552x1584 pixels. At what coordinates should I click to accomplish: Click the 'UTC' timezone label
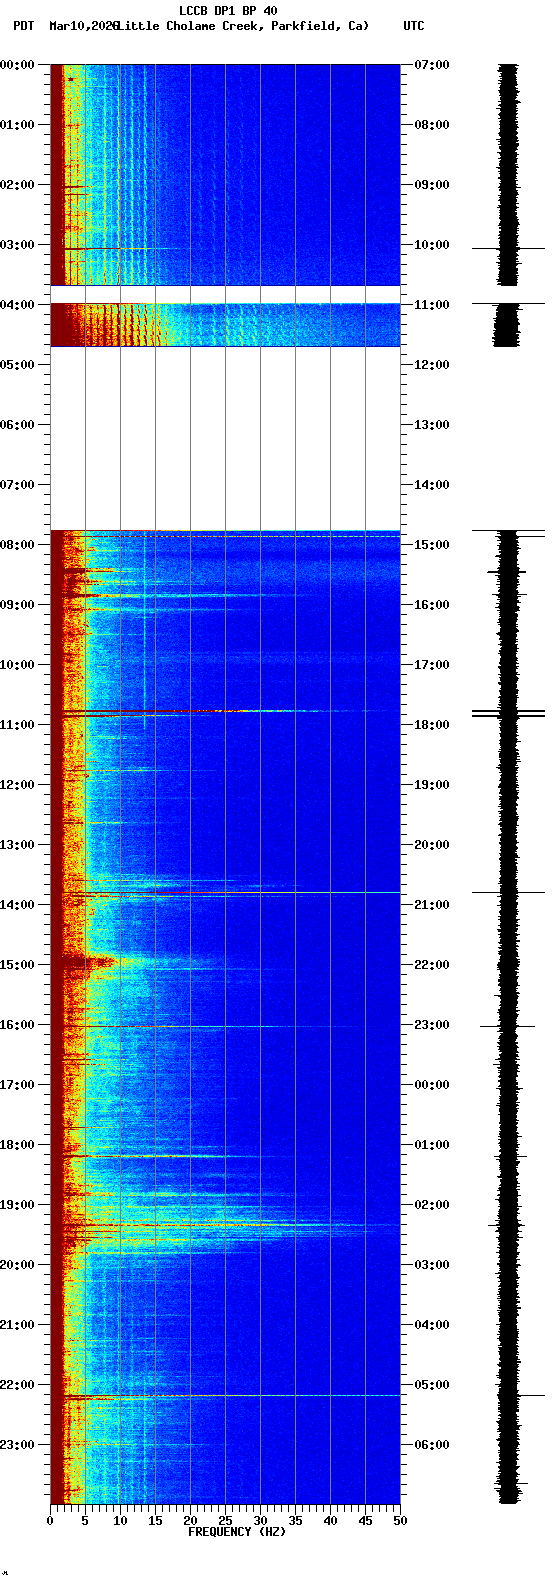tap(414, 26)
